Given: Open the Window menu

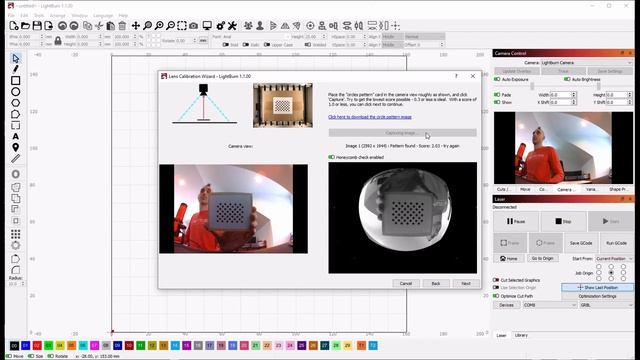Looking at the screenshot, I should pyautogui.click(x=79, y=16).
